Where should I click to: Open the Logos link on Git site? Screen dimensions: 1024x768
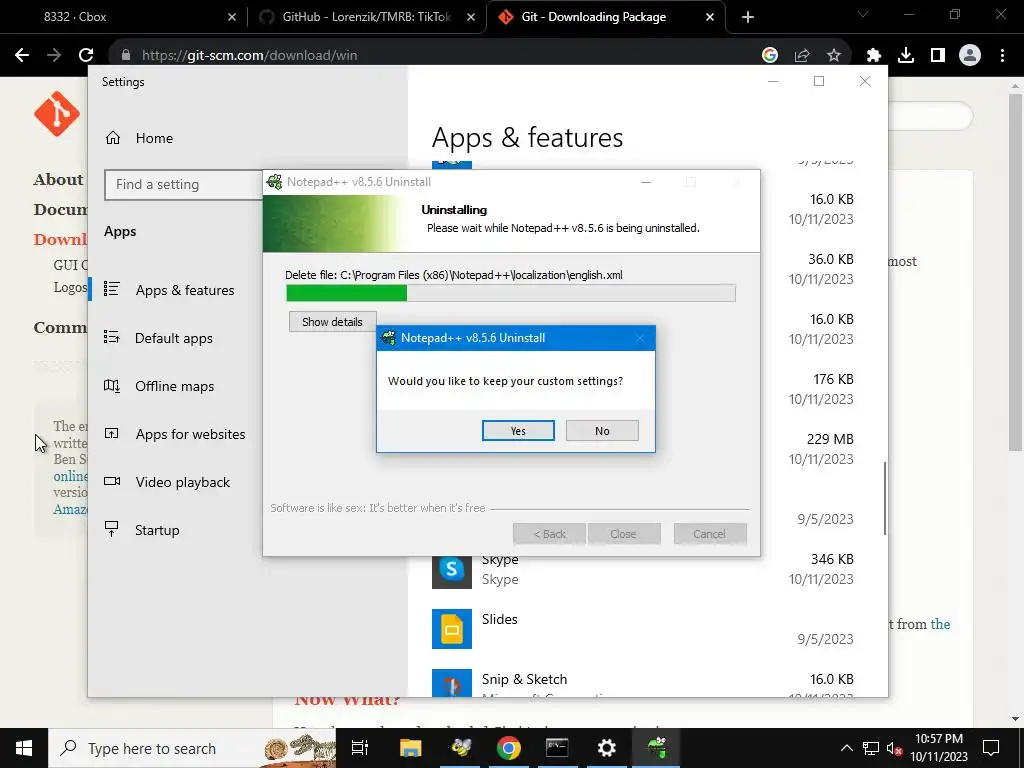(71, 287)
